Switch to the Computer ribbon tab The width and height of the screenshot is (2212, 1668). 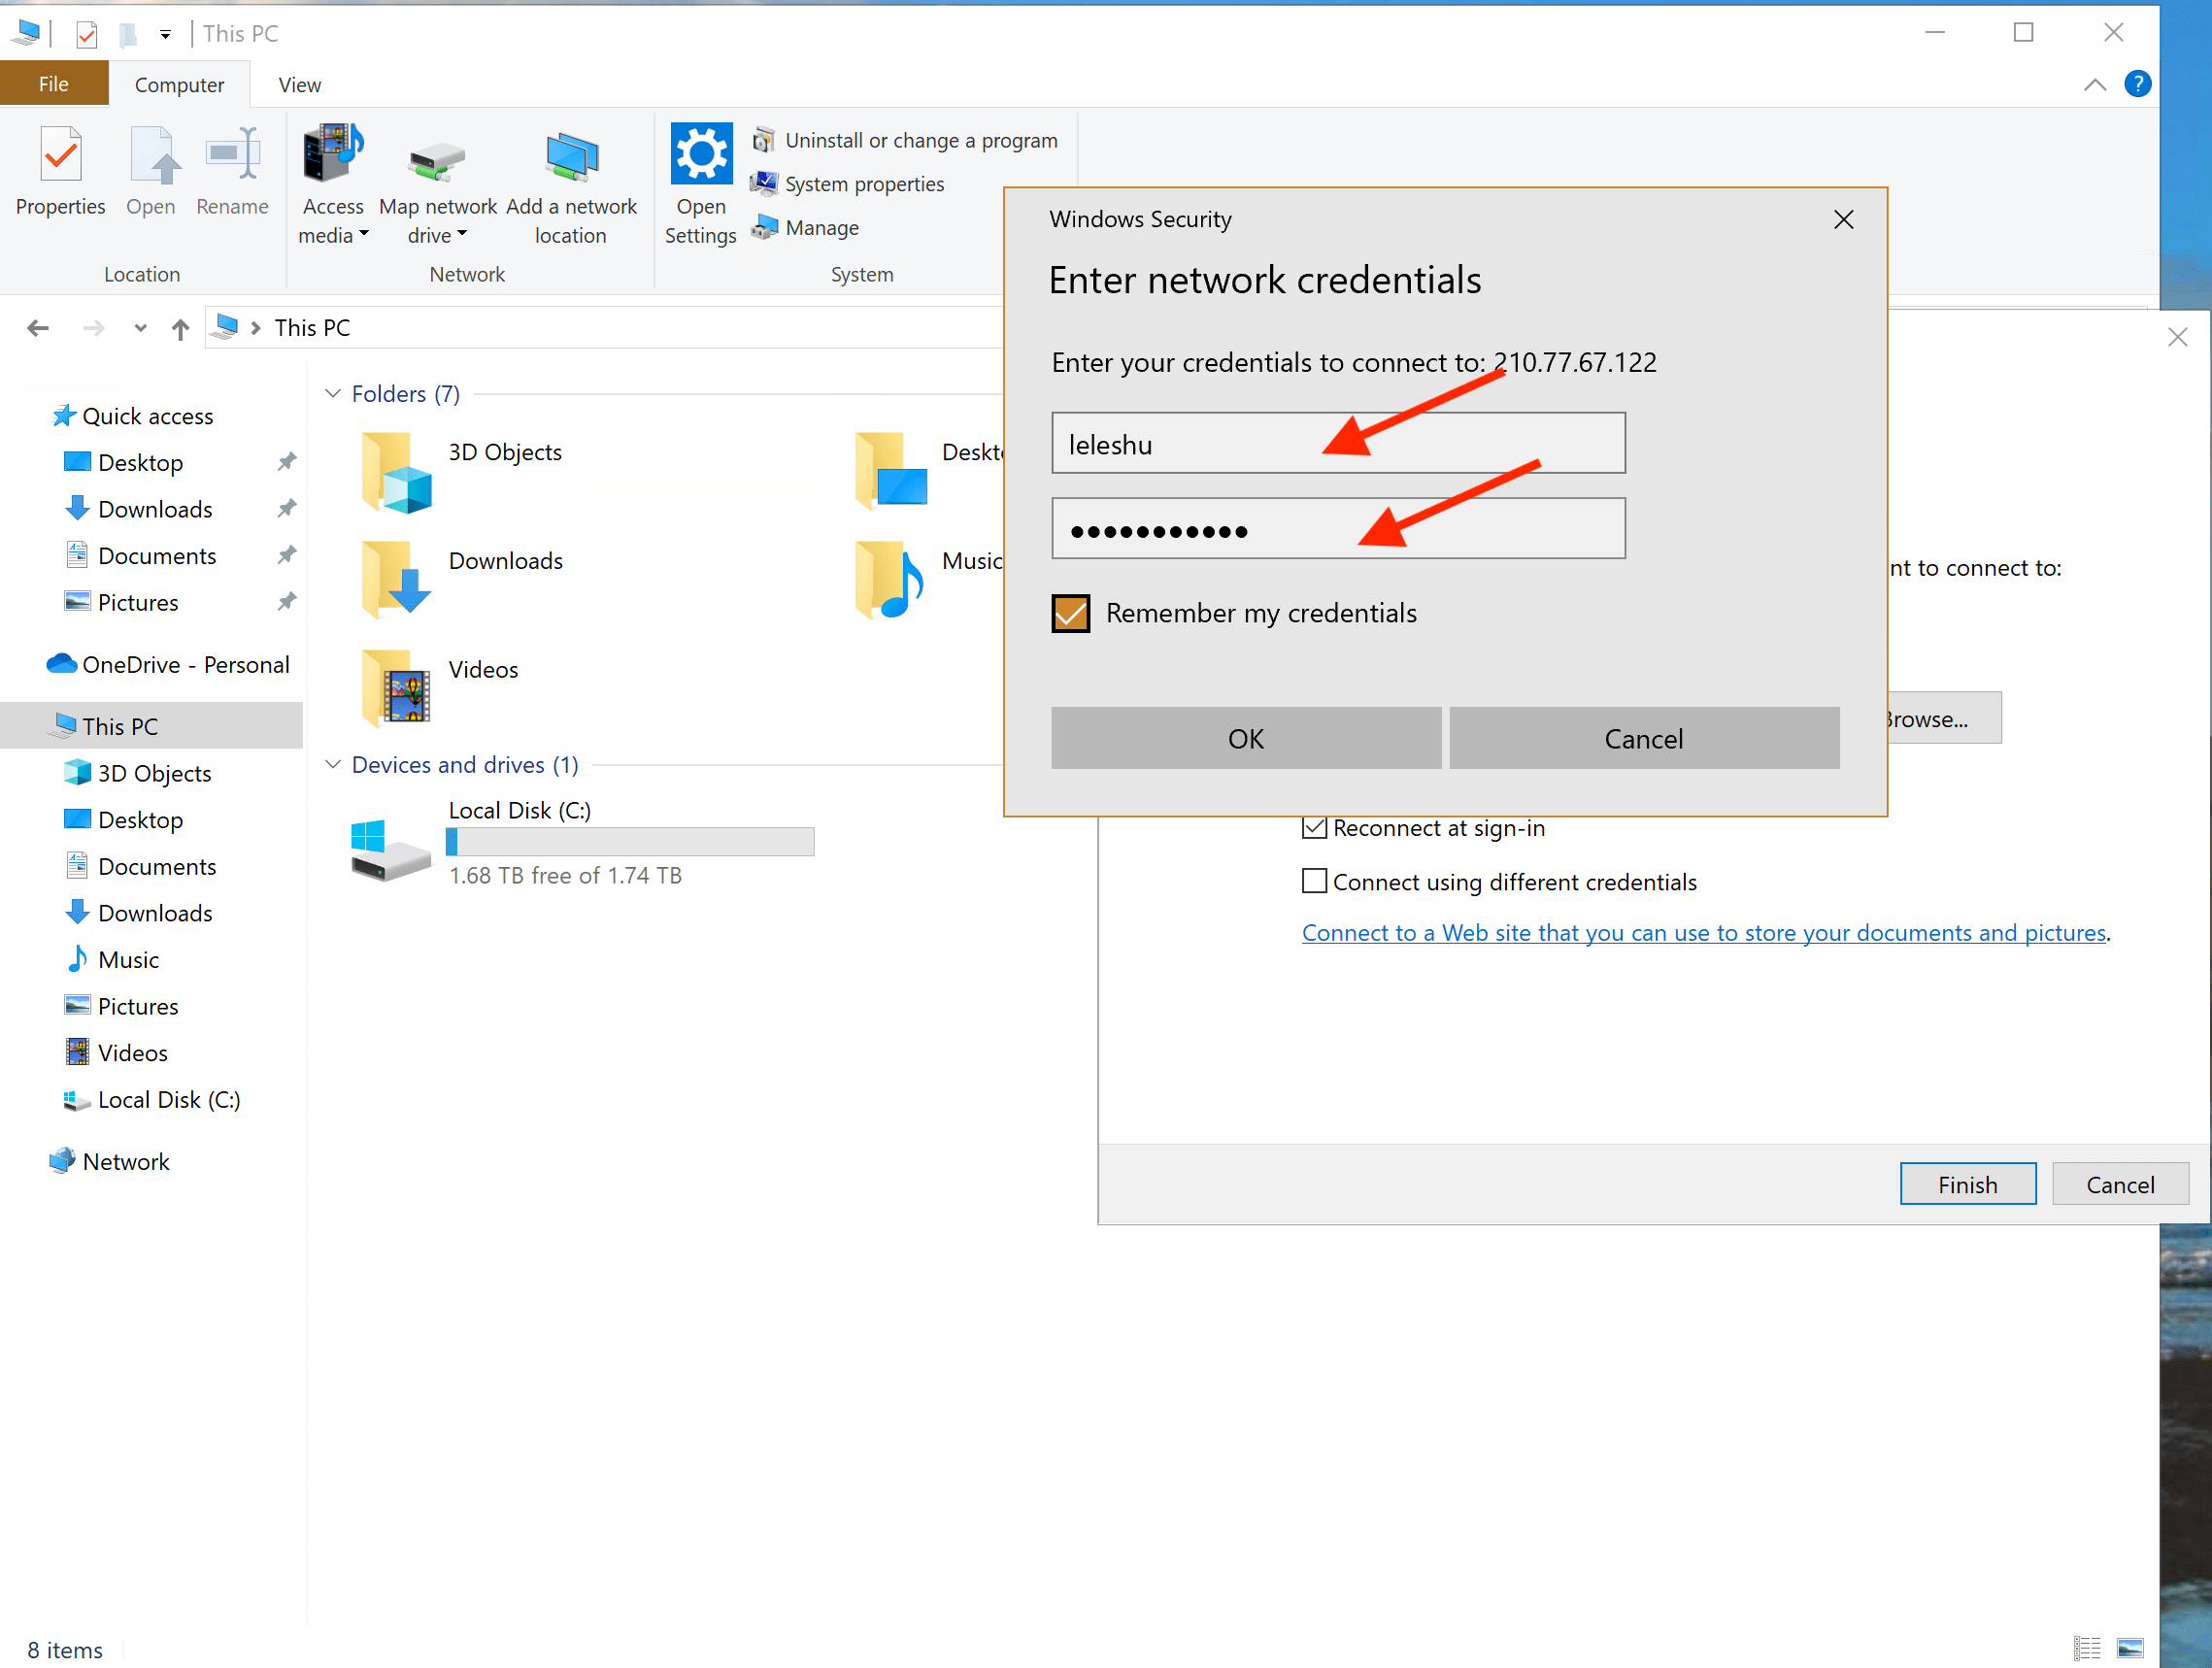click(x=179, y=85)
